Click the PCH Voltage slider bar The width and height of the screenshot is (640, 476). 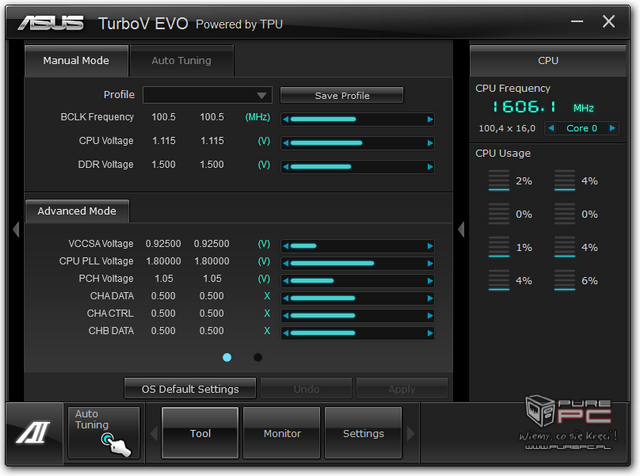[x=358, y=281]
